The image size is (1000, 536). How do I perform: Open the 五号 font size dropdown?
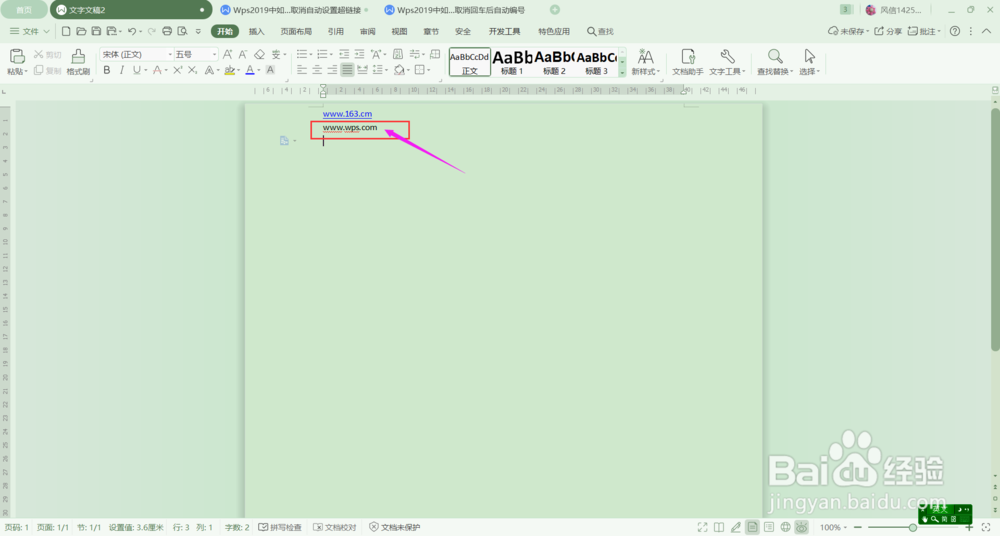click(214, 55)
